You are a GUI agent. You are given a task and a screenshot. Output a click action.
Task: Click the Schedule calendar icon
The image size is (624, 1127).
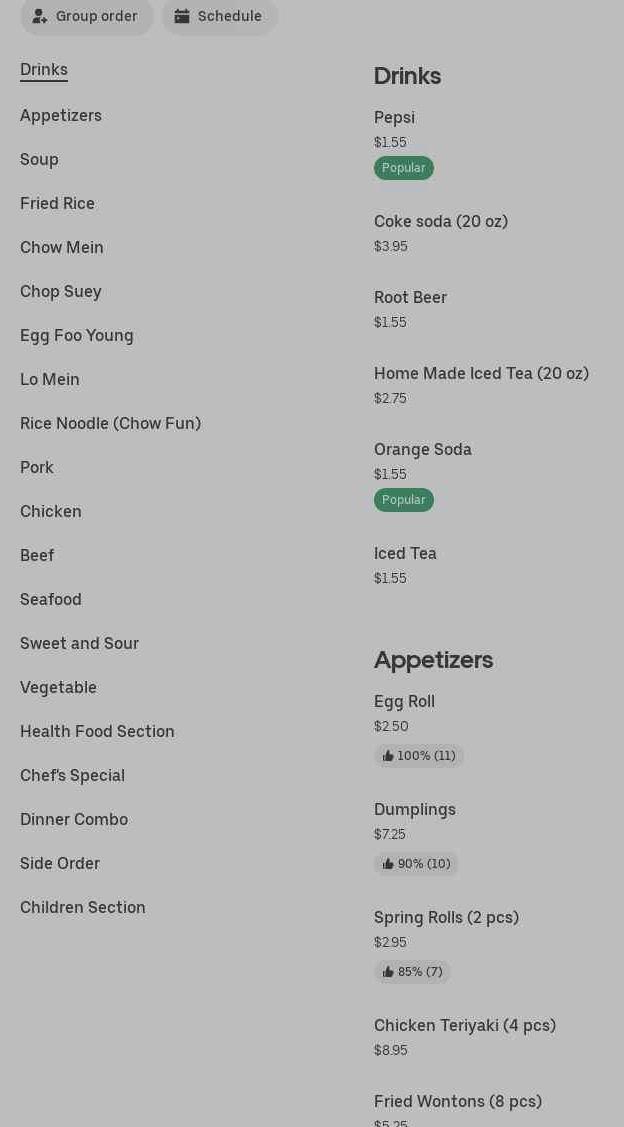coord(182,16)
